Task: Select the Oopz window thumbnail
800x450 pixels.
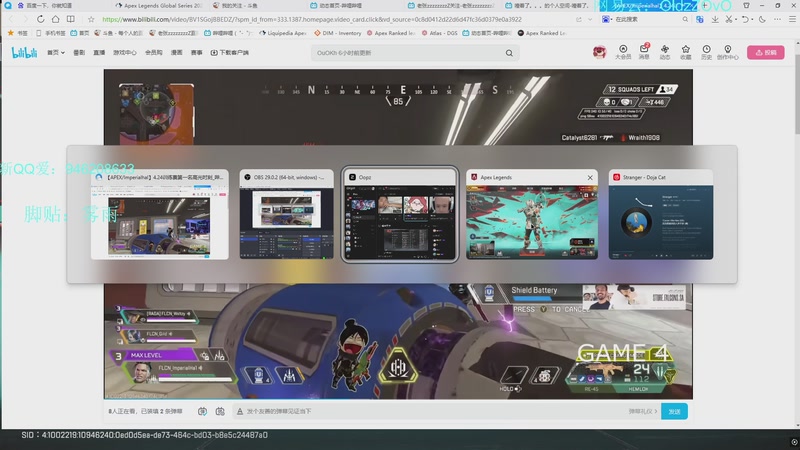Action: pyautogui.click(x=399, y=214)
